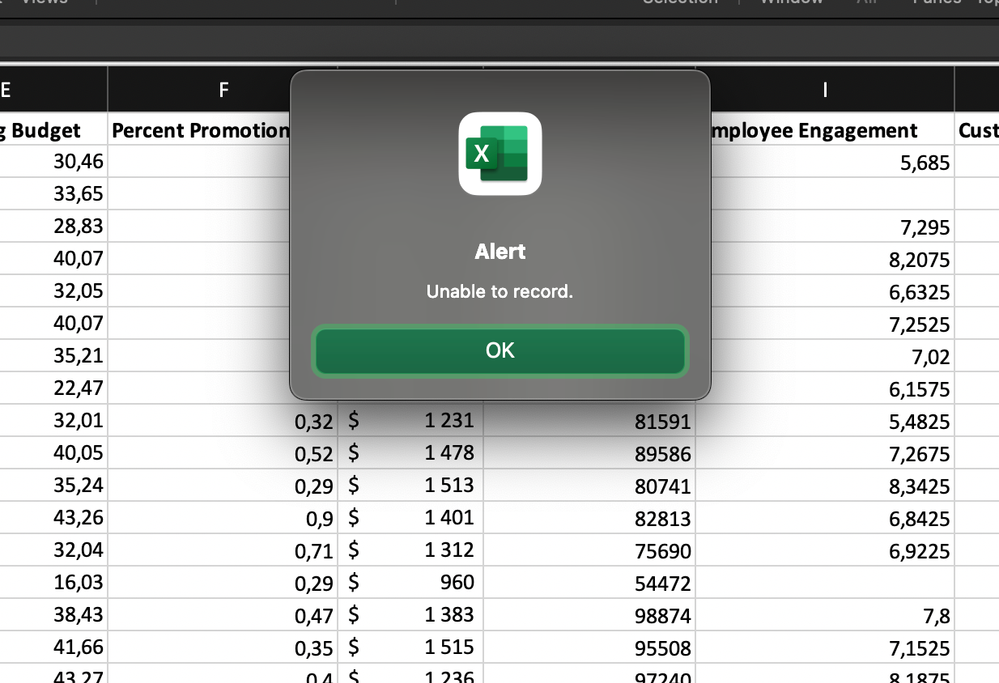Select the currency cell $ 1 231
The image size is (999, 683).
411,421
